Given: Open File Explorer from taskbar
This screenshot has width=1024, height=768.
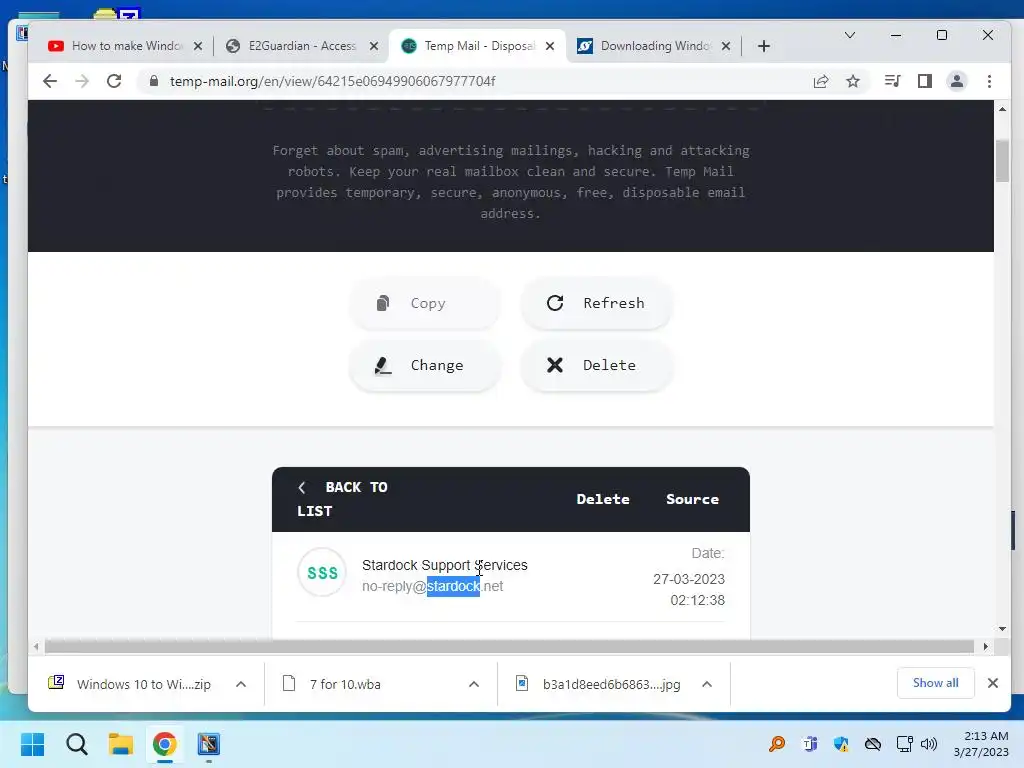Looking at the screenshot, I should [121, 744].
